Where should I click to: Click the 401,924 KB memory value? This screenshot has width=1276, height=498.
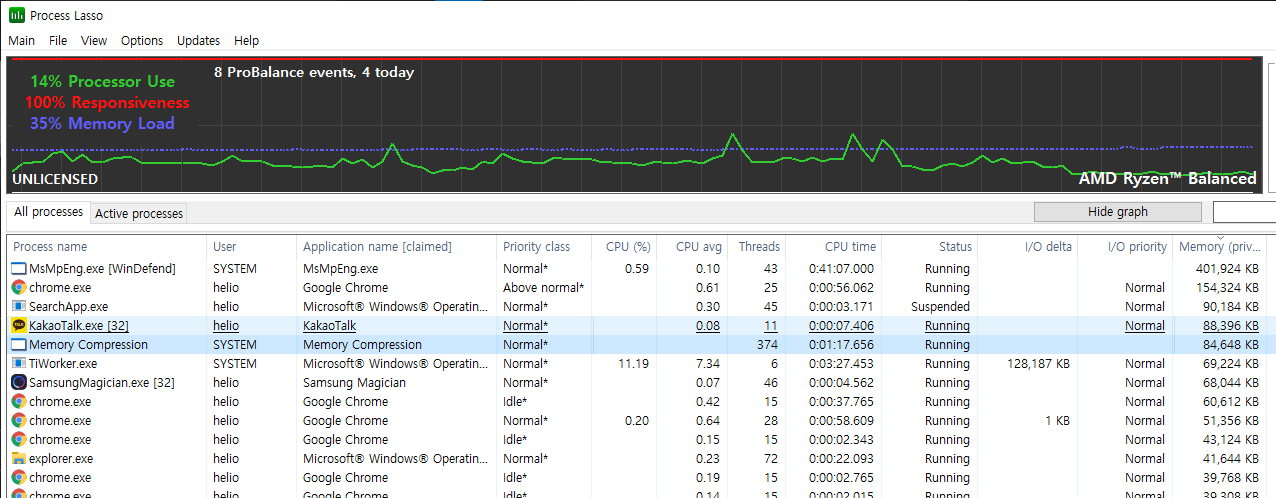1228,268
